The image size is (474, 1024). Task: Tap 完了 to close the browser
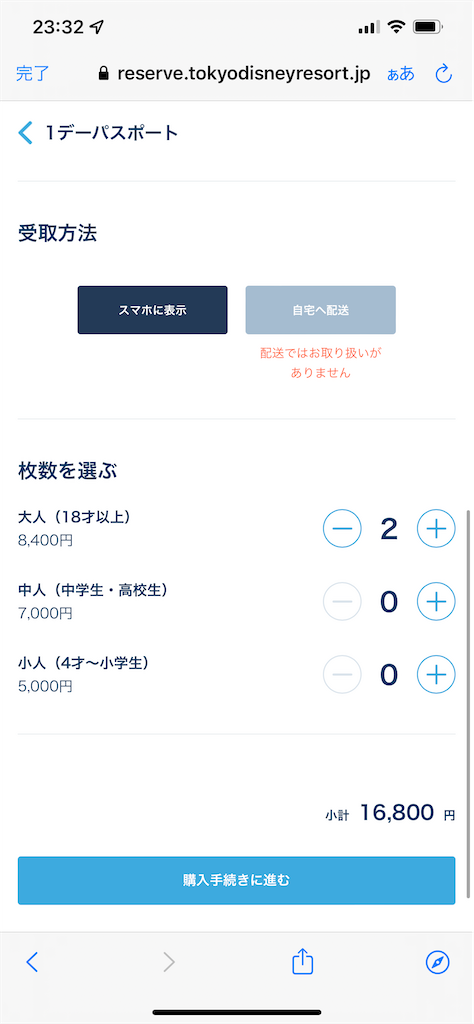coord(33,74)
